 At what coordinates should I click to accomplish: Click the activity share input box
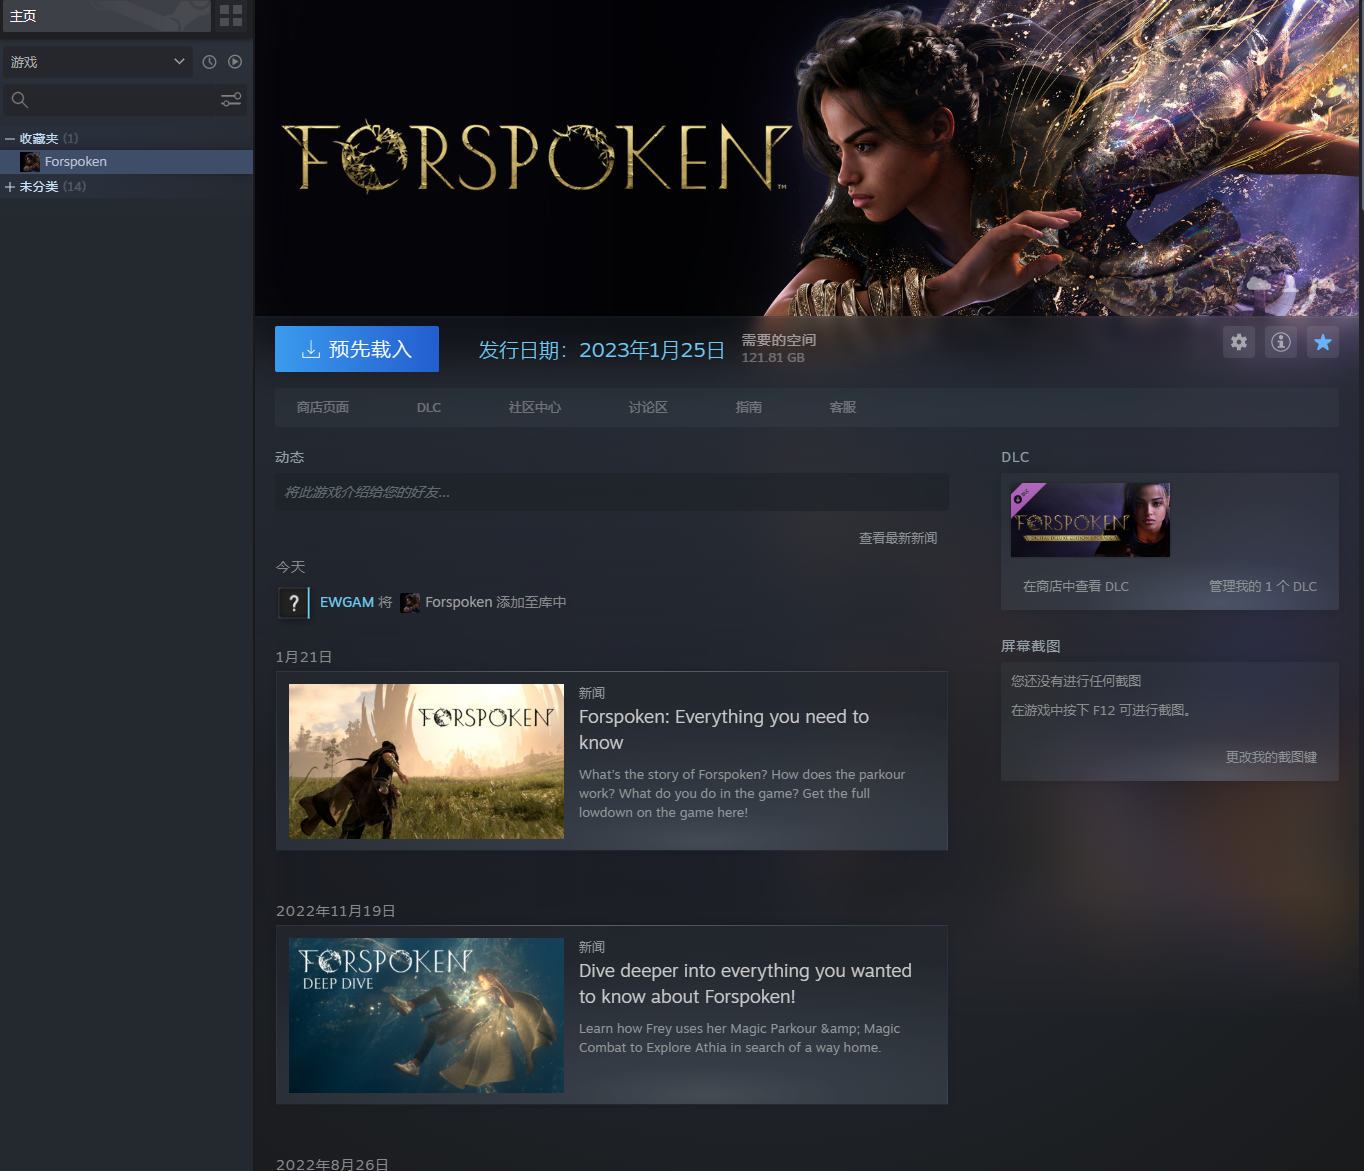(x=612, y=492)
